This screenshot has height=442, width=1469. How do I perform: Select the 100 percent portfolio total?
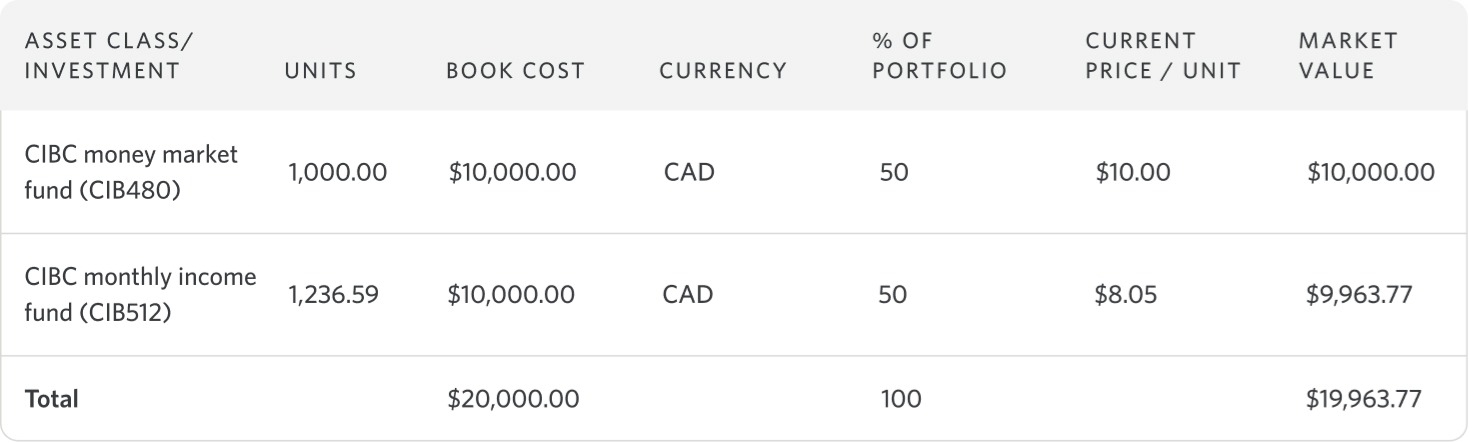tap(900, 399)
